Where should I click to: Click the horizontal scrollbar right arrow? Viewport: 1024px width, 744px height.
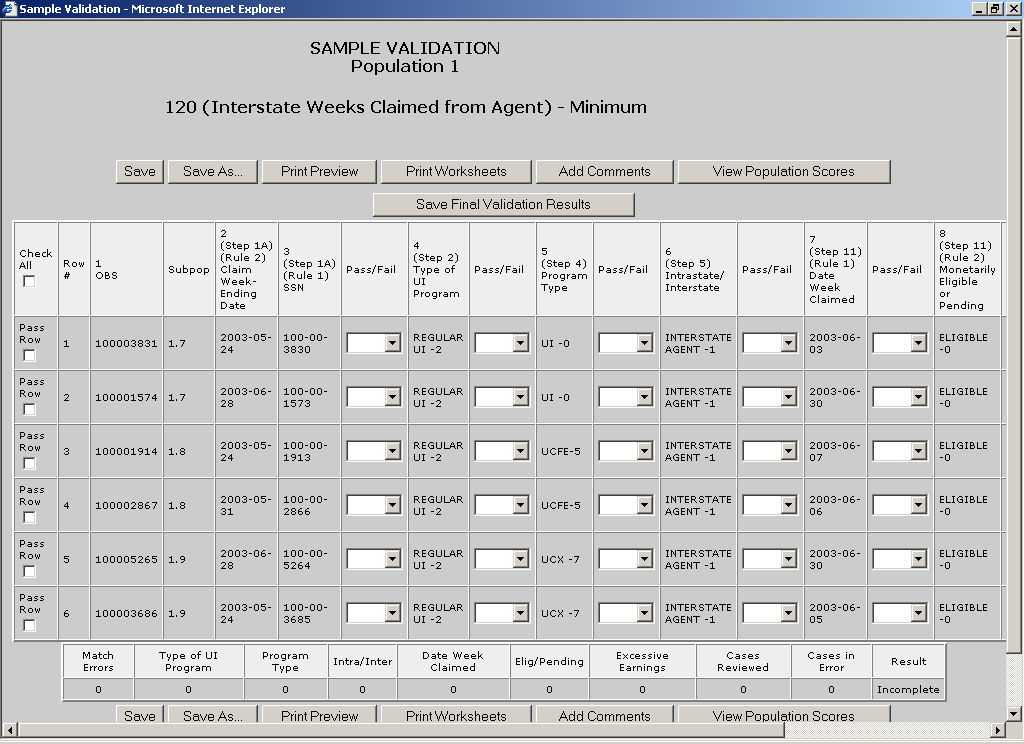996,730
